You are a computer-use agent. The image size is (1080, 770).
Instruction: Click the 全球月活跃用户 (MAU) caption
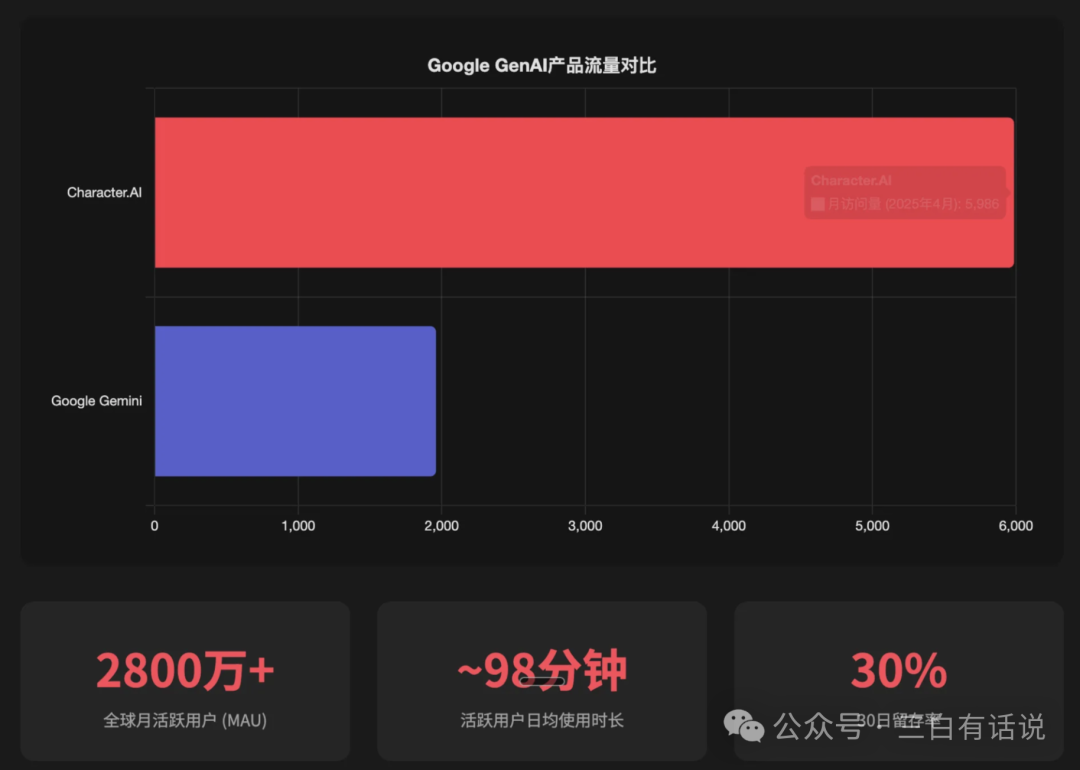pyautogui.click(x=185, y=720)
